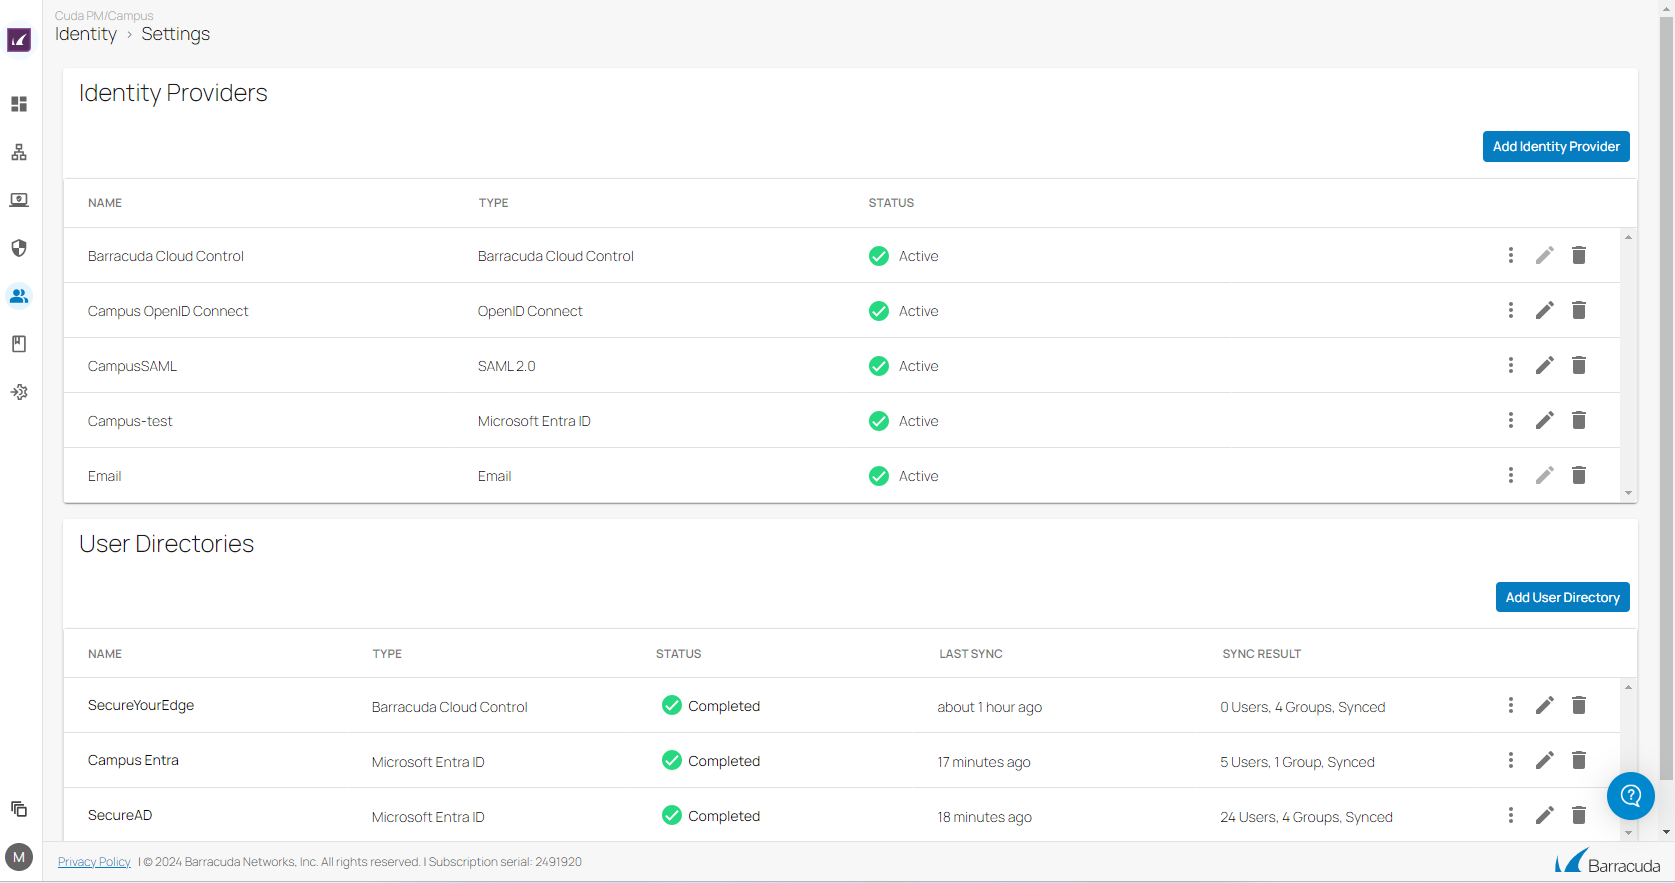Viewport: 1675px width, 883px height.
Task: Click Add Identity Provider button
Action: [x=1556, y=146]
